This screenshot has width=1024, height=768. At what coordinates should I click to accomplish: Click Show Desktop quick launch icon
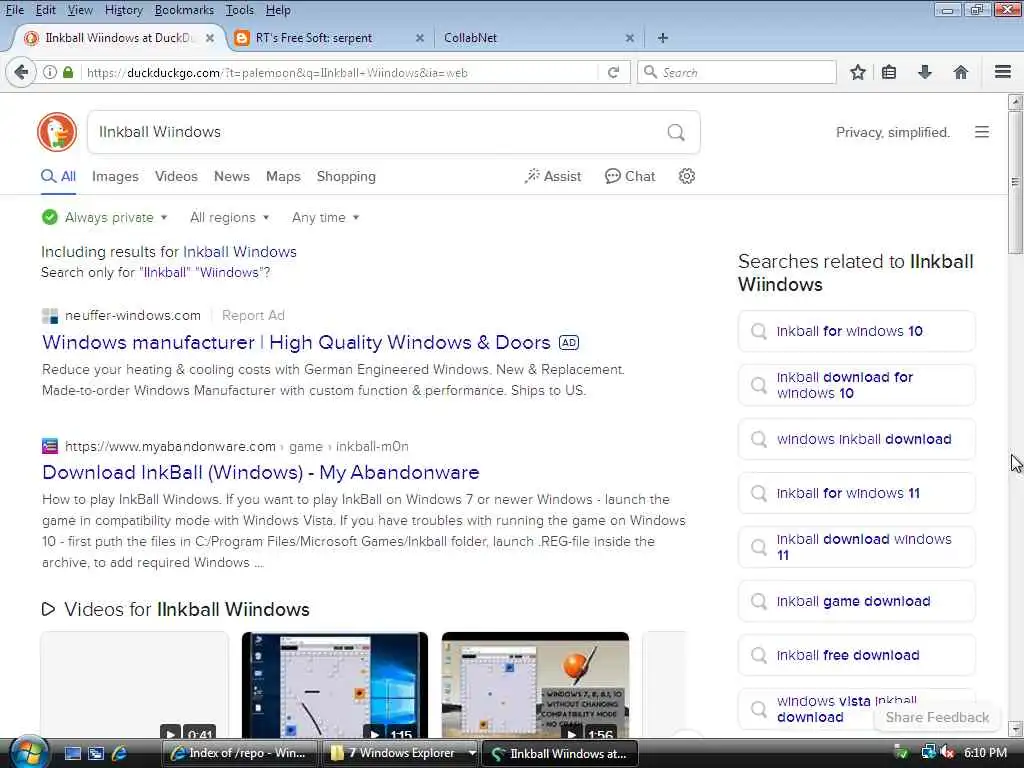point(72,754)
